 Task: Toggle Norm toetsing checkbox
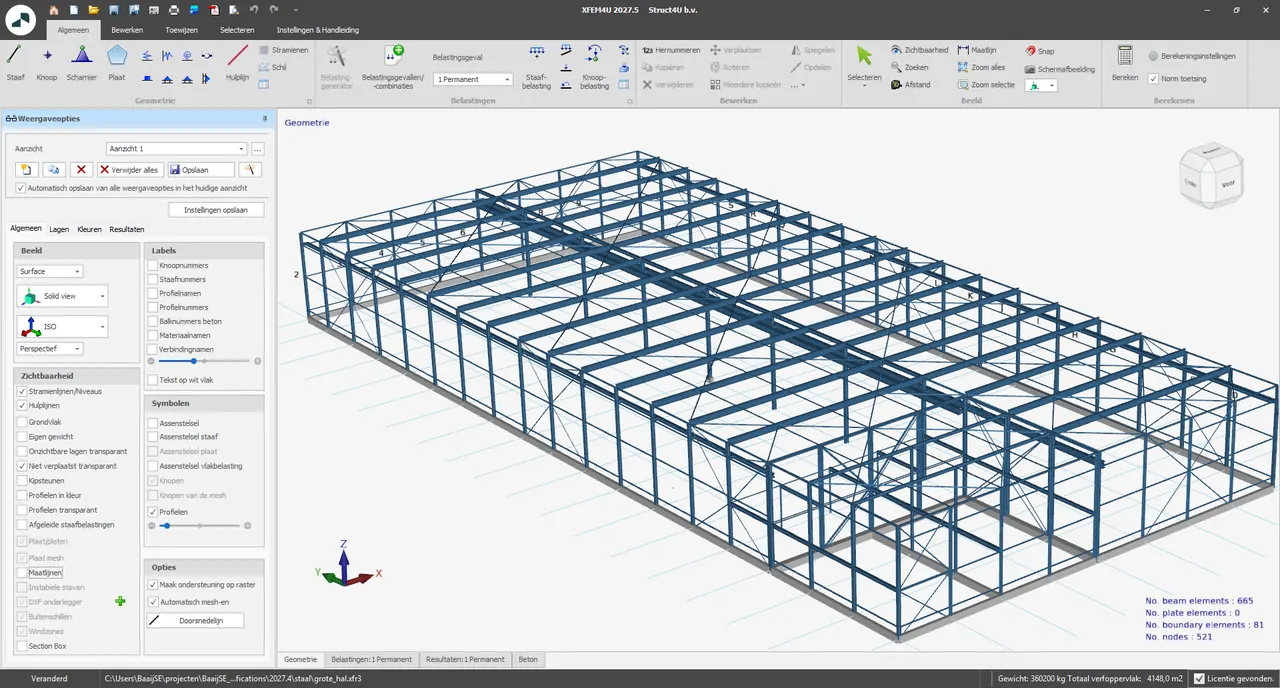(x=1154, y=78)
